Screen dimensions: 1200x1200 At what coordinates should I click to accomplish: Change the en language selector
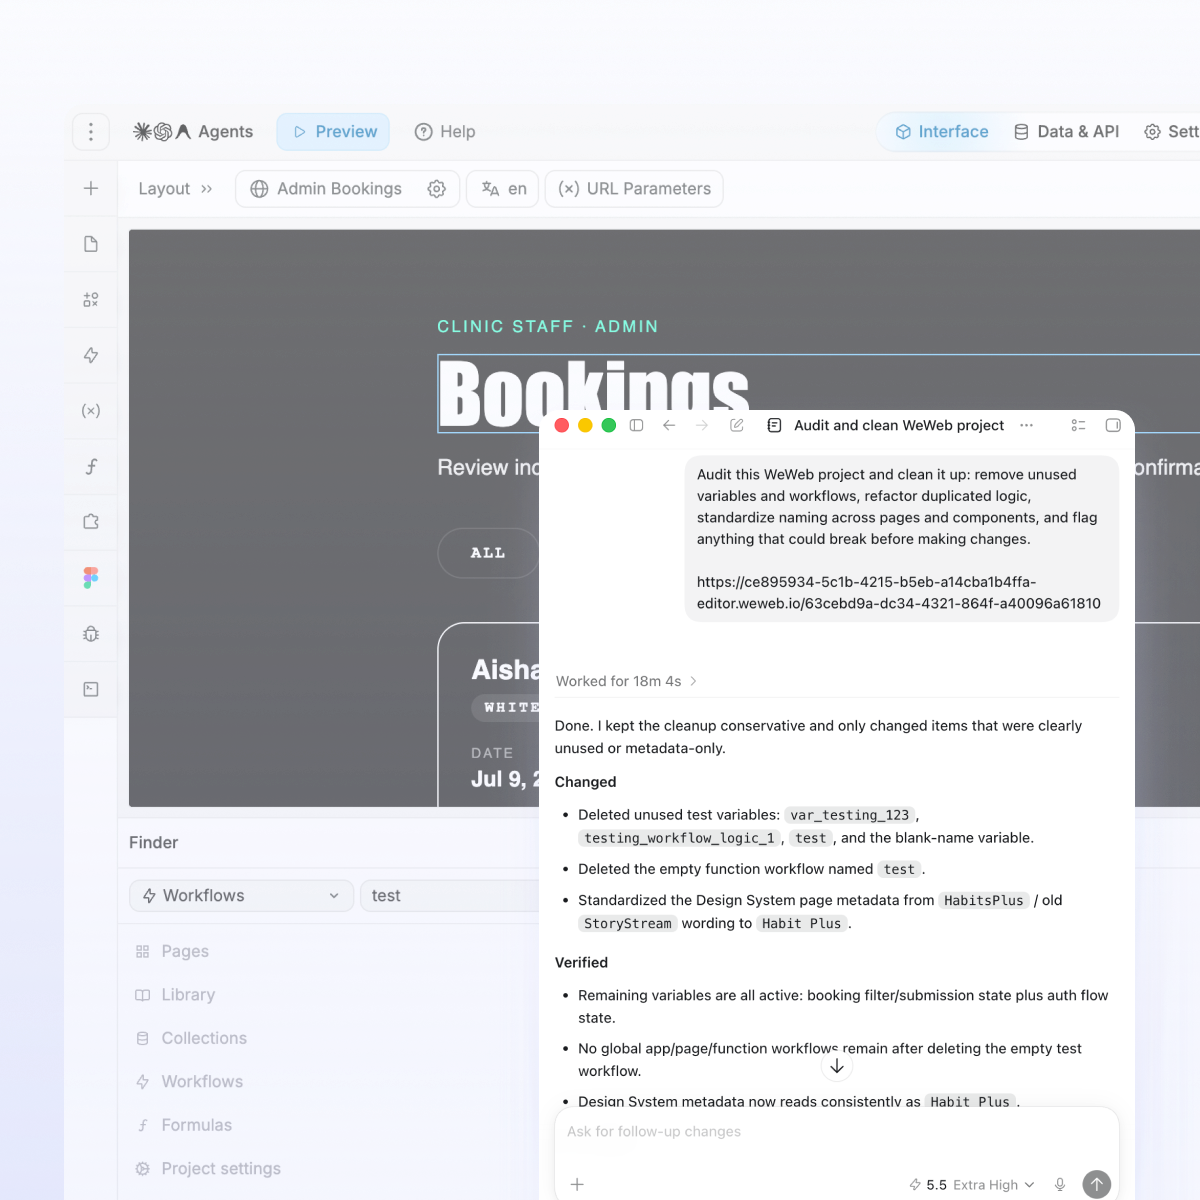point(503,189)
